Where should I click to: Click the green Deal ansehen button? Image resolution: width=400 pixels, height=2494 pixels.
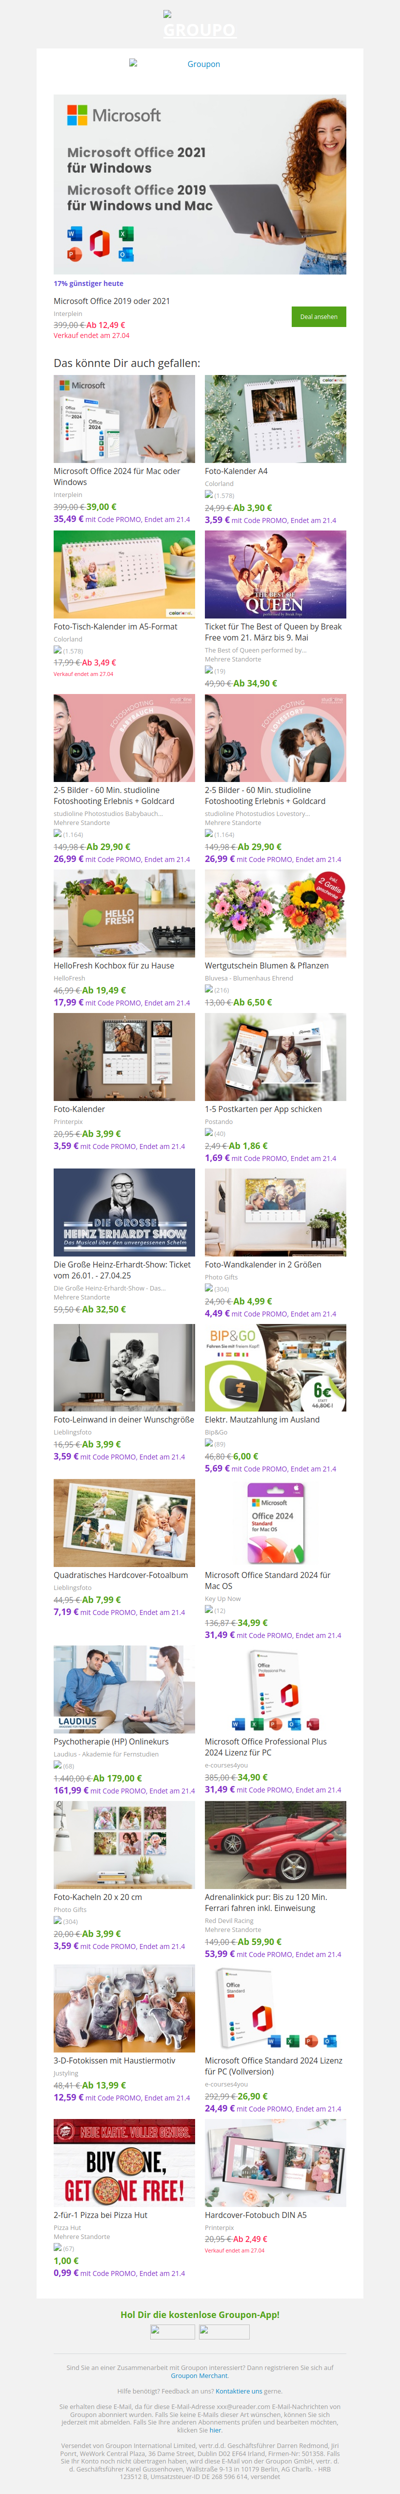pyautogui.click(x=319, y=316)
